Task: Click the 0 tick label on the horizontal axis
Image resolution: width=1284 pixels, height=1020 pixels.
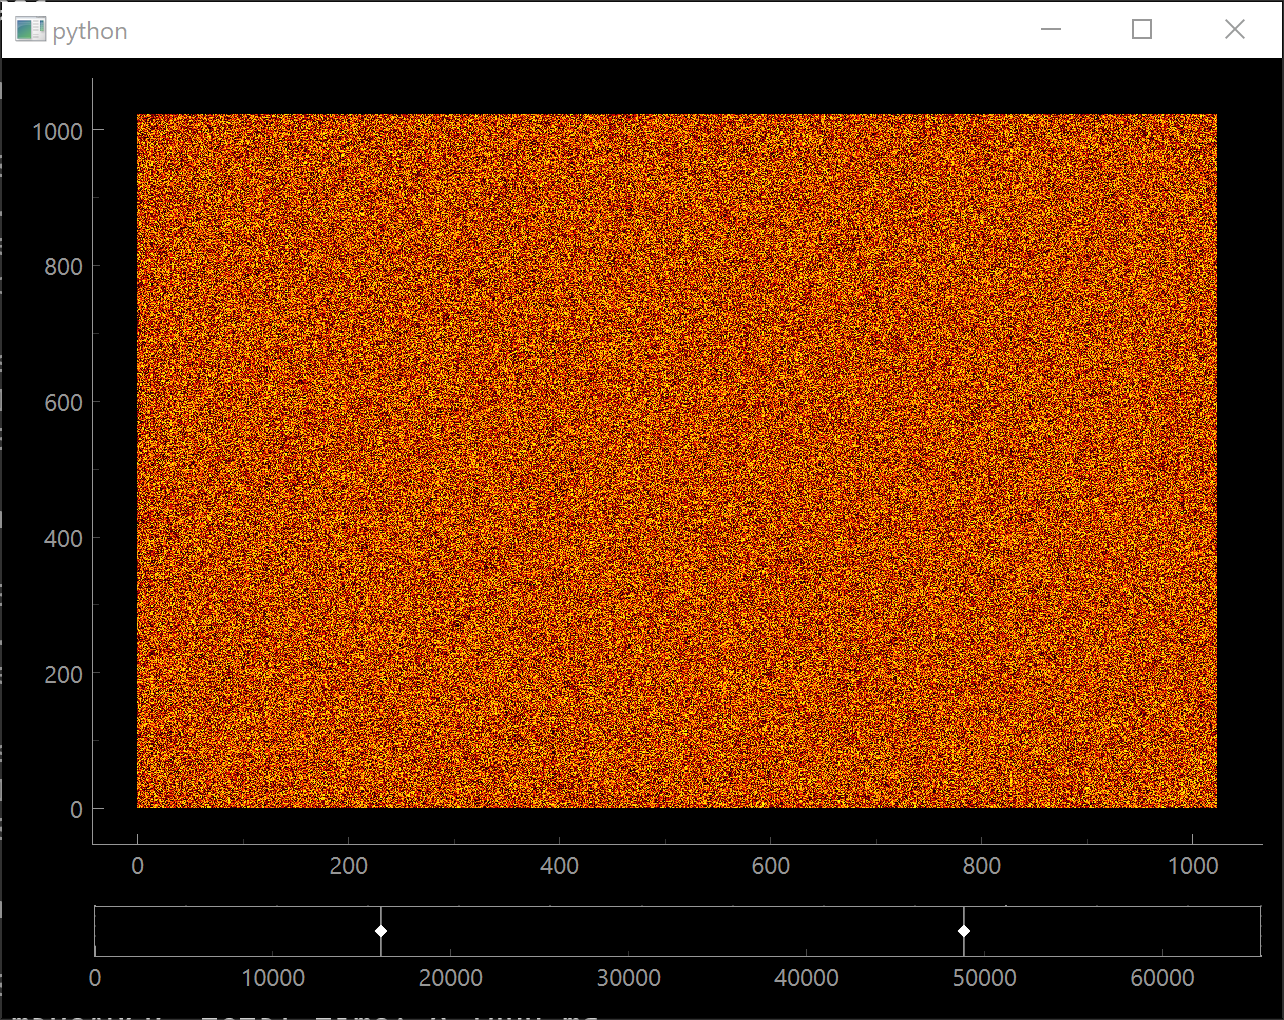Action: (137, 866)
